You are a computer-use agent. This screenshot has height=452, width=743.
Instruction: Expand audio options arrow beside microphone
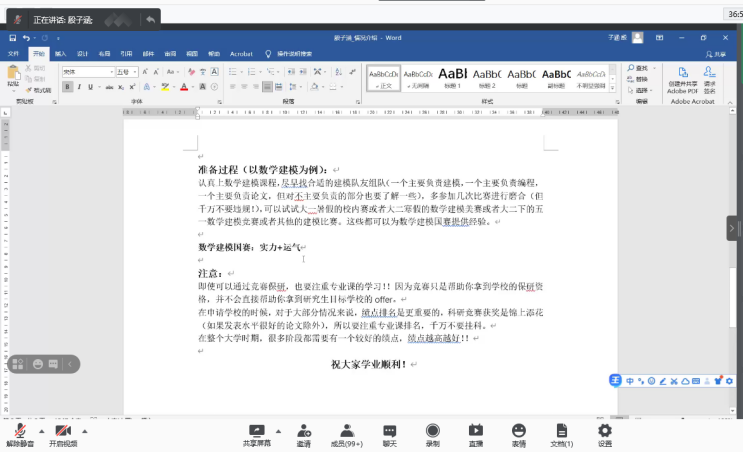pyautogui.click(x=39, y=429)
